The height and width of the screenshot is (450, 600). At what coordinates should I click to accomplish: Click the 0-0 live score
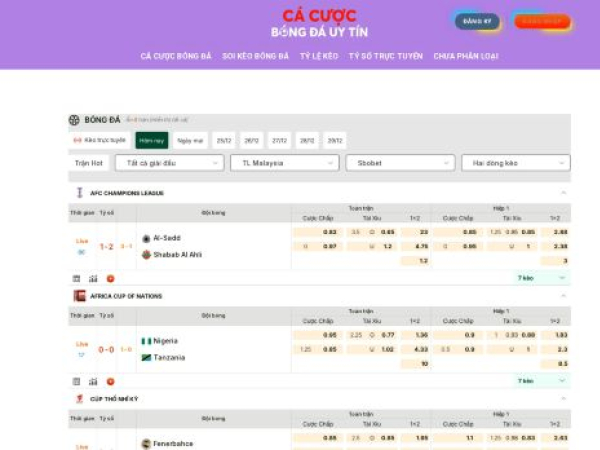106,350
